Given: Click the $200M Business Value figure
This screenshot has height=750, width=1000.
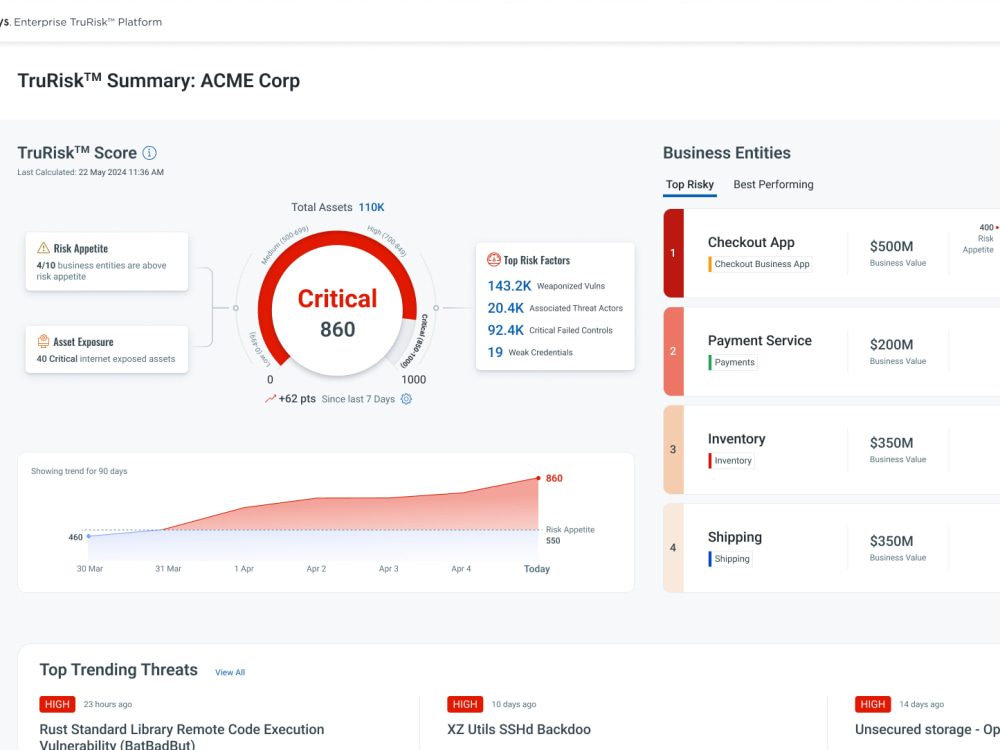Looking at the screenshot, I should 891,344.
